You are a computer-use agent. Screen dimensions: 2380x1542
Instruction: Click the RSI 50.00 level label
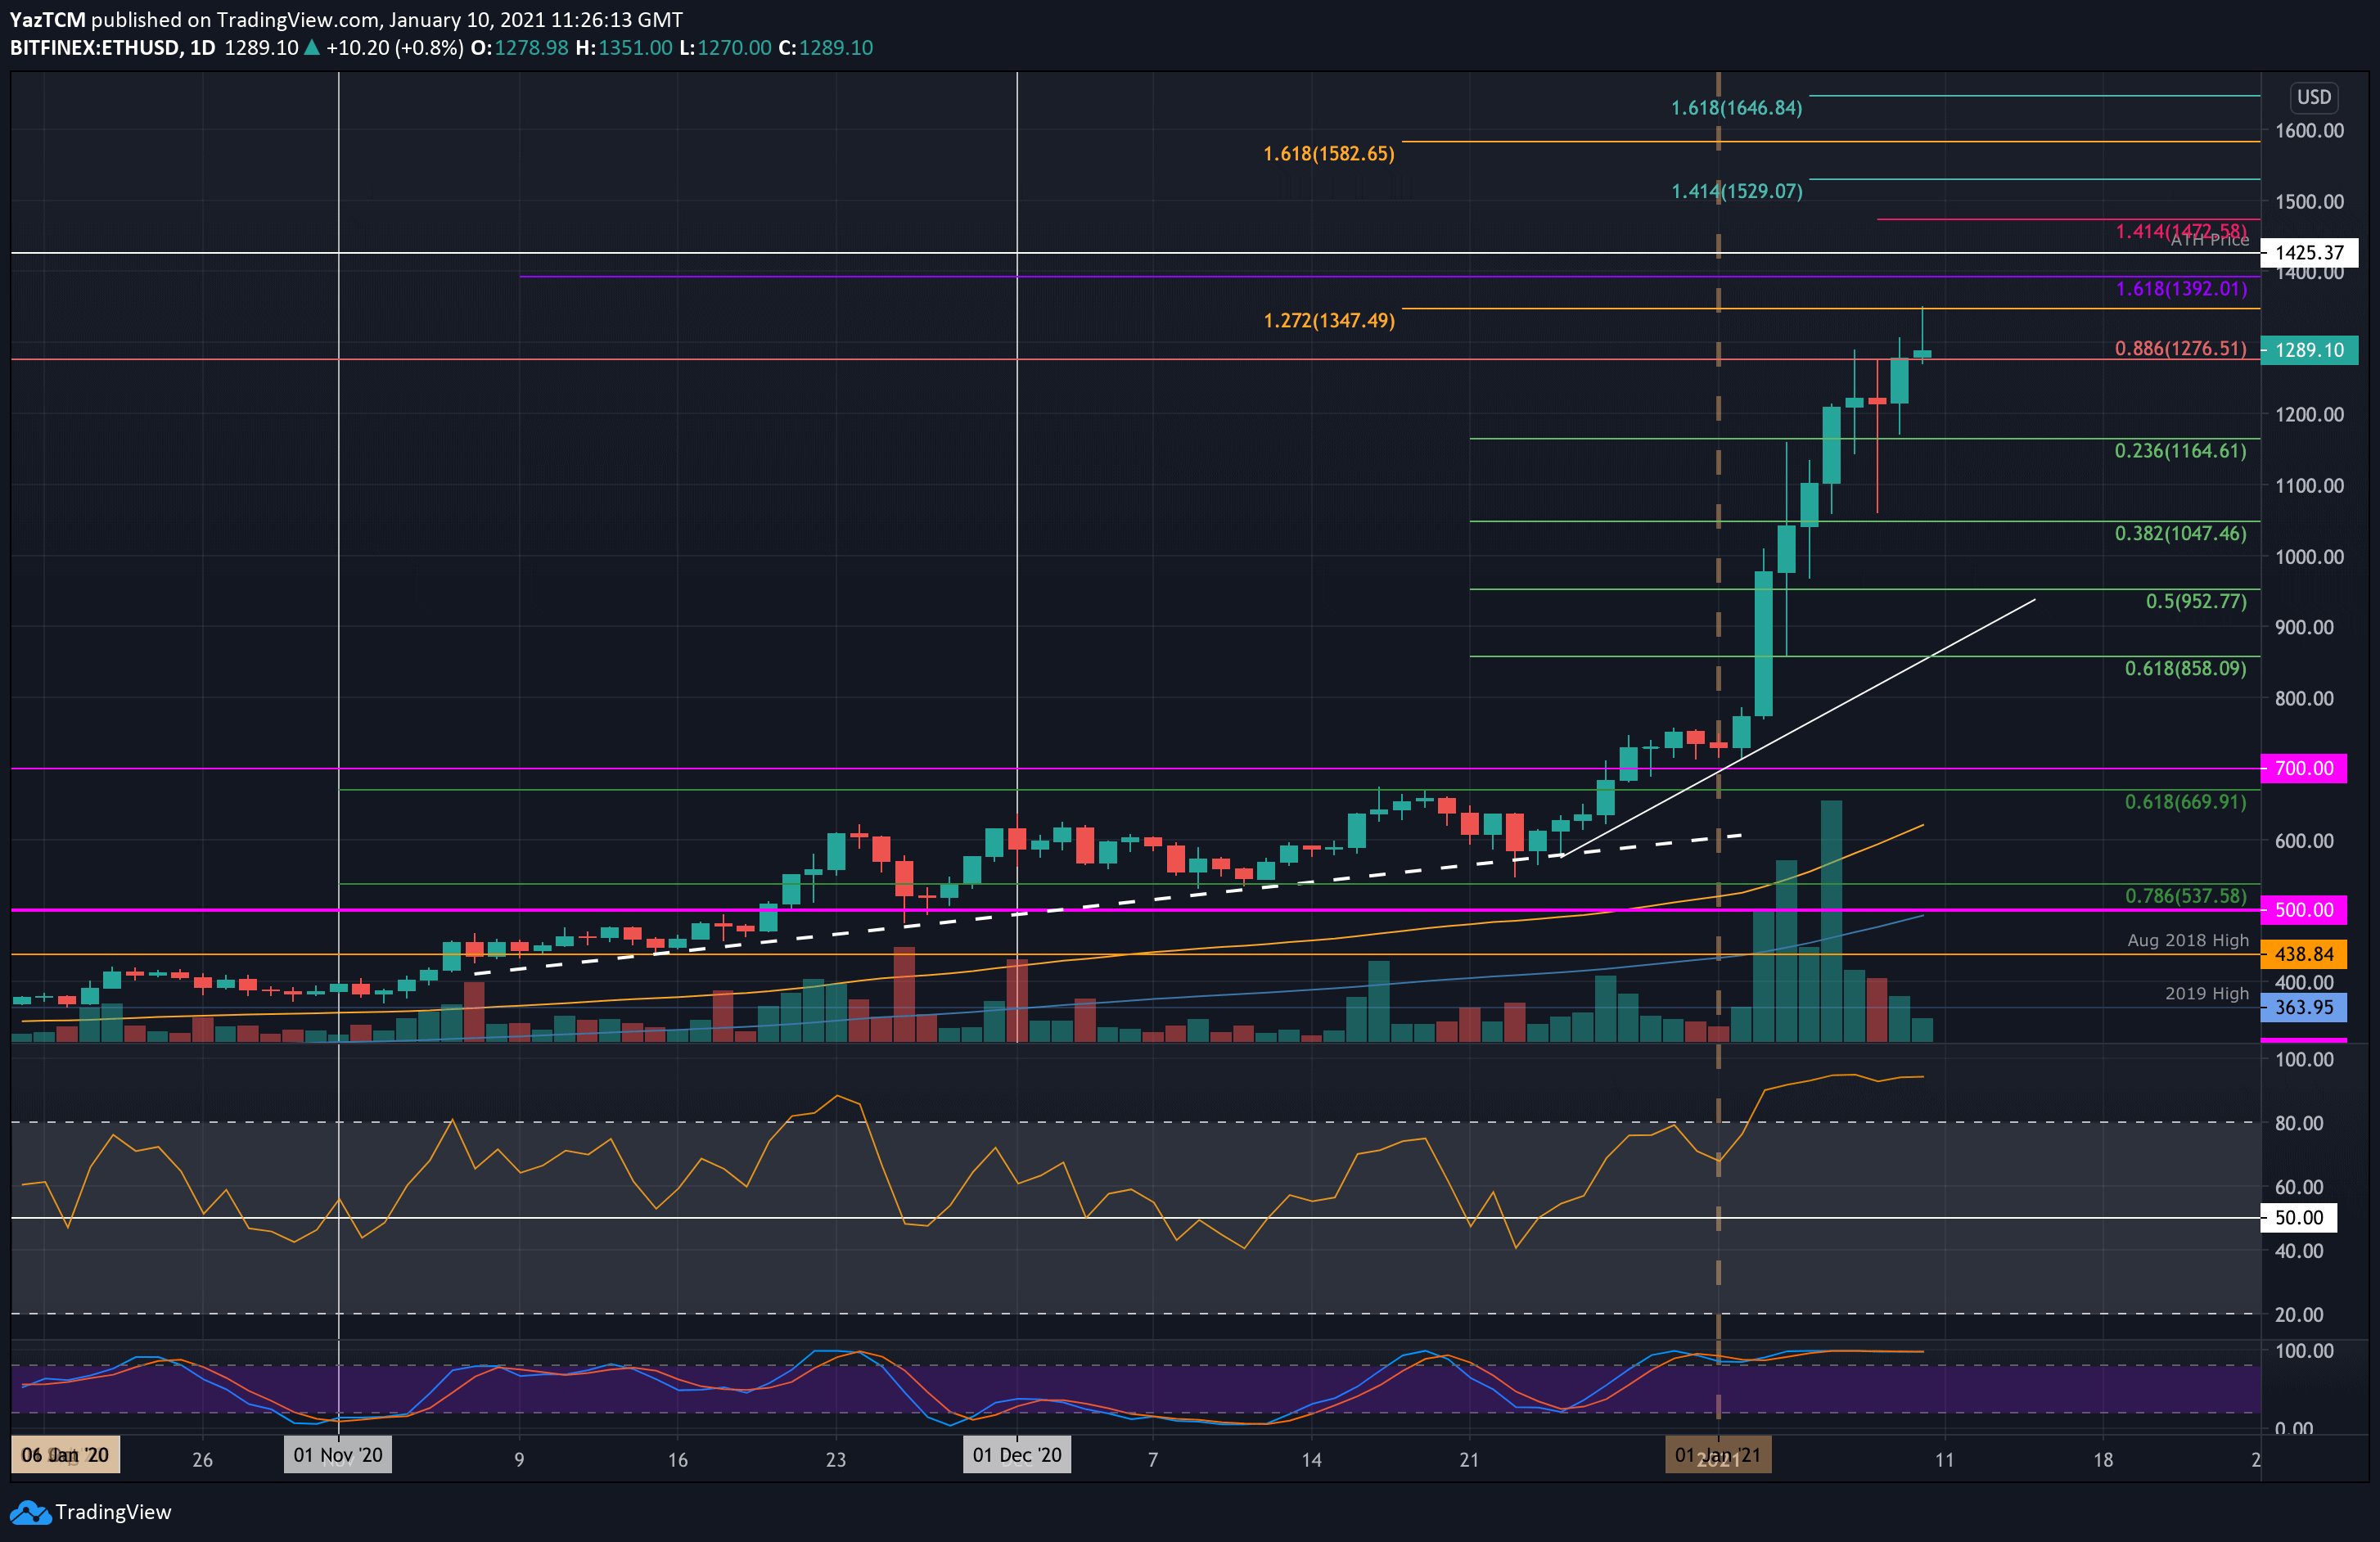tap(2299, 1218)
